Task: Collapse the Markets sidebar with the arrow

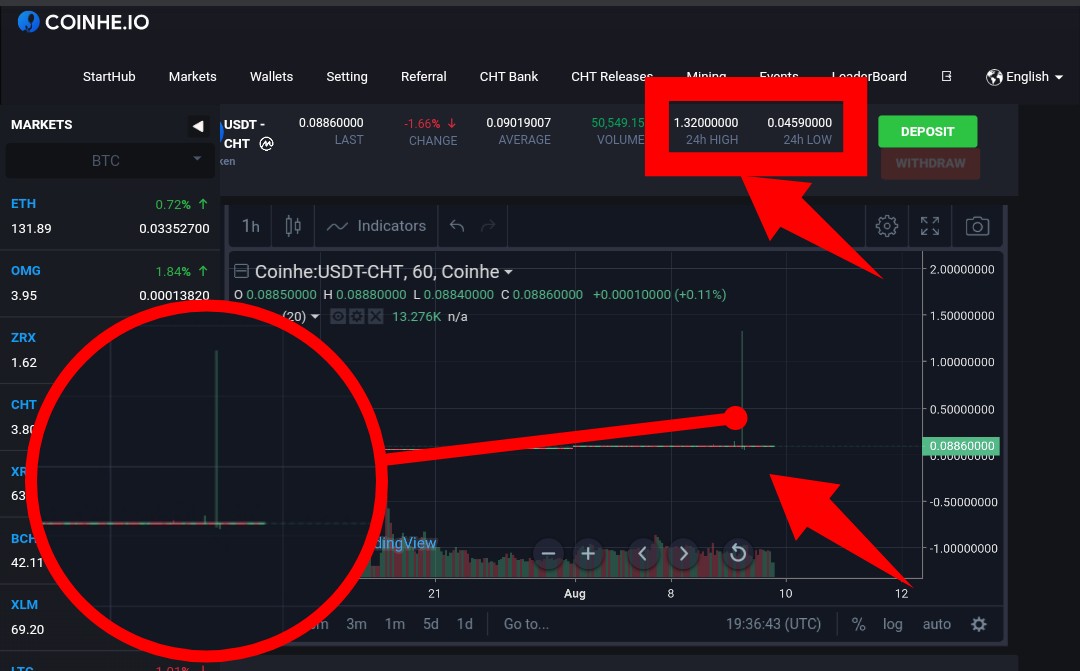Action: point(198,126)
